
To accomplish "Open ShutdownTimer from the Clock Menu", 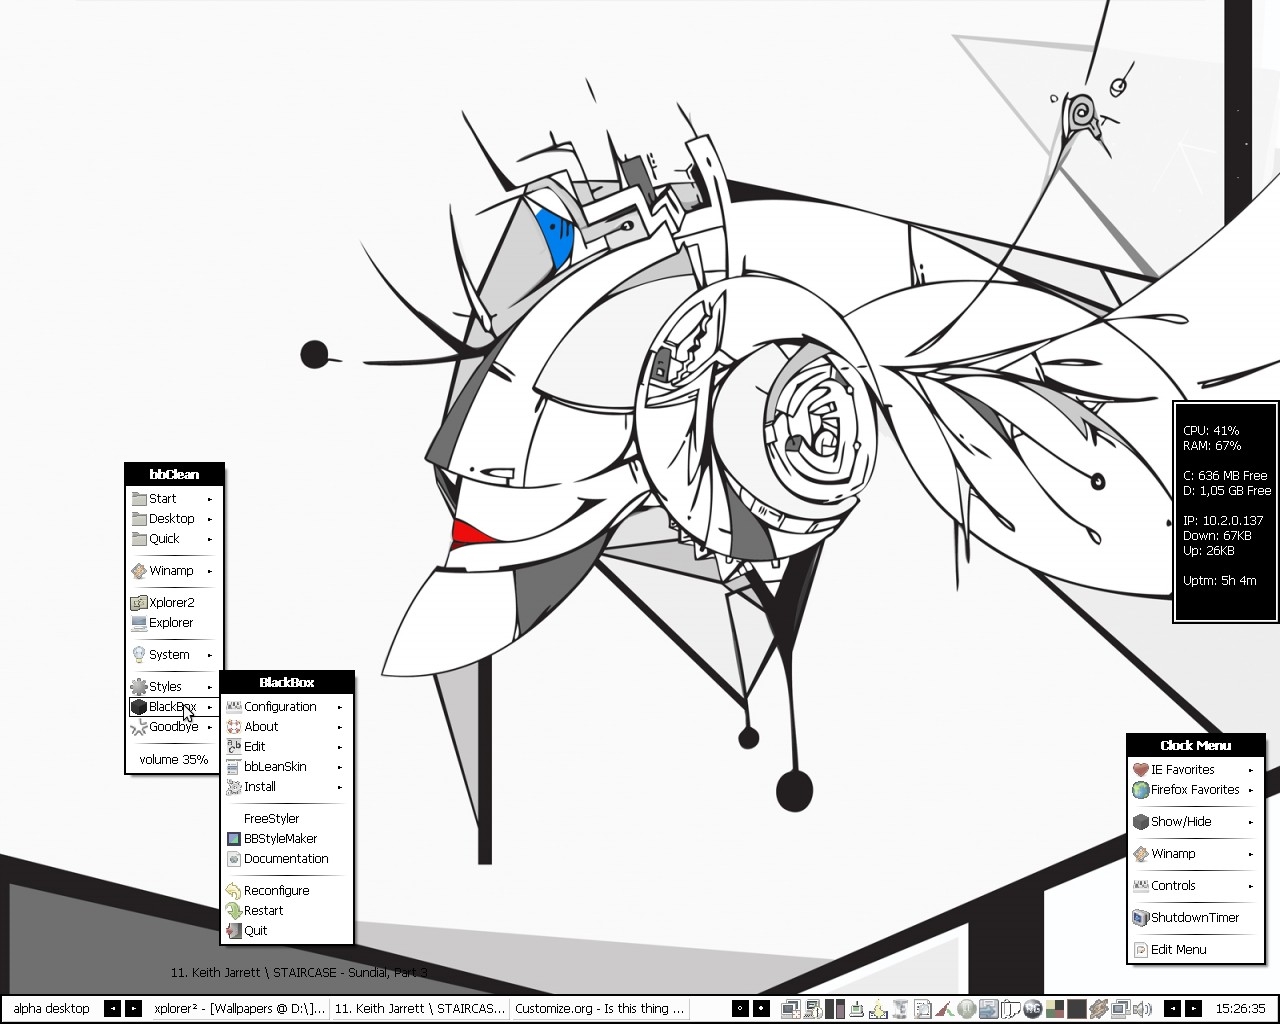I will (1195, 917).
